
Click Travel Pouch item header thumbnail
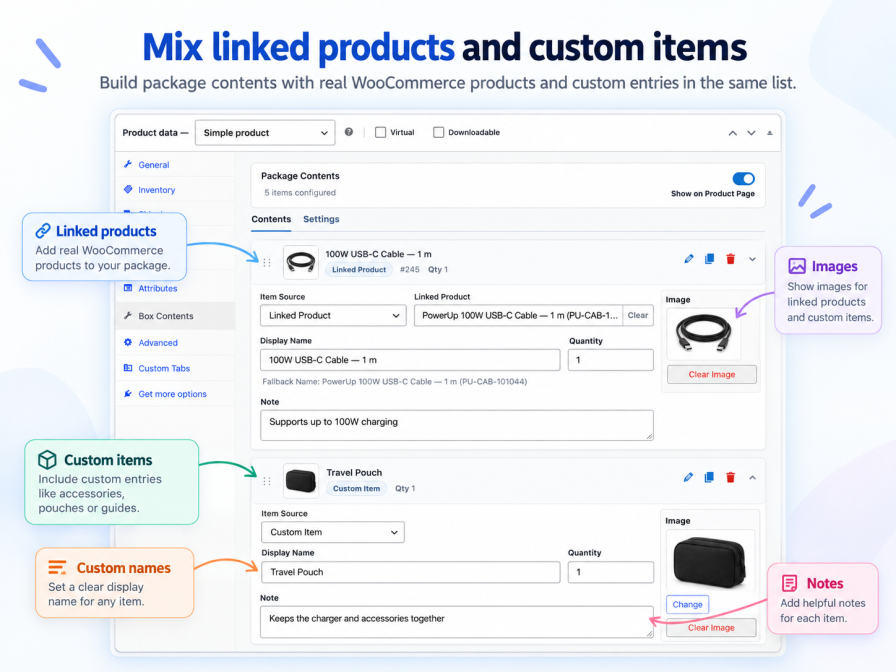(x=301, y=481)
